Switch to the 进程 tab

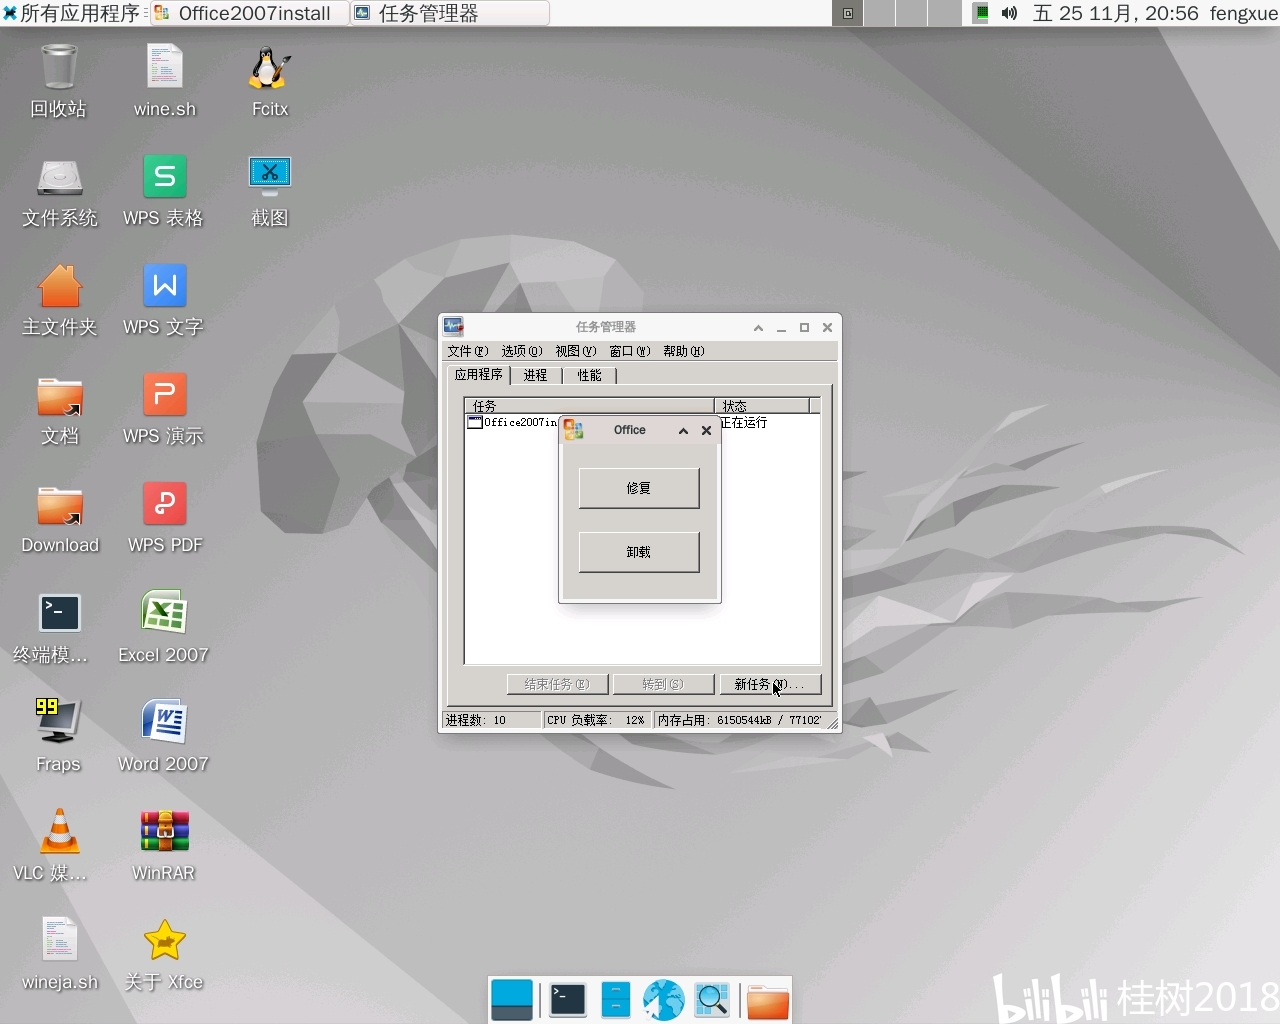[x=536, y=376]
